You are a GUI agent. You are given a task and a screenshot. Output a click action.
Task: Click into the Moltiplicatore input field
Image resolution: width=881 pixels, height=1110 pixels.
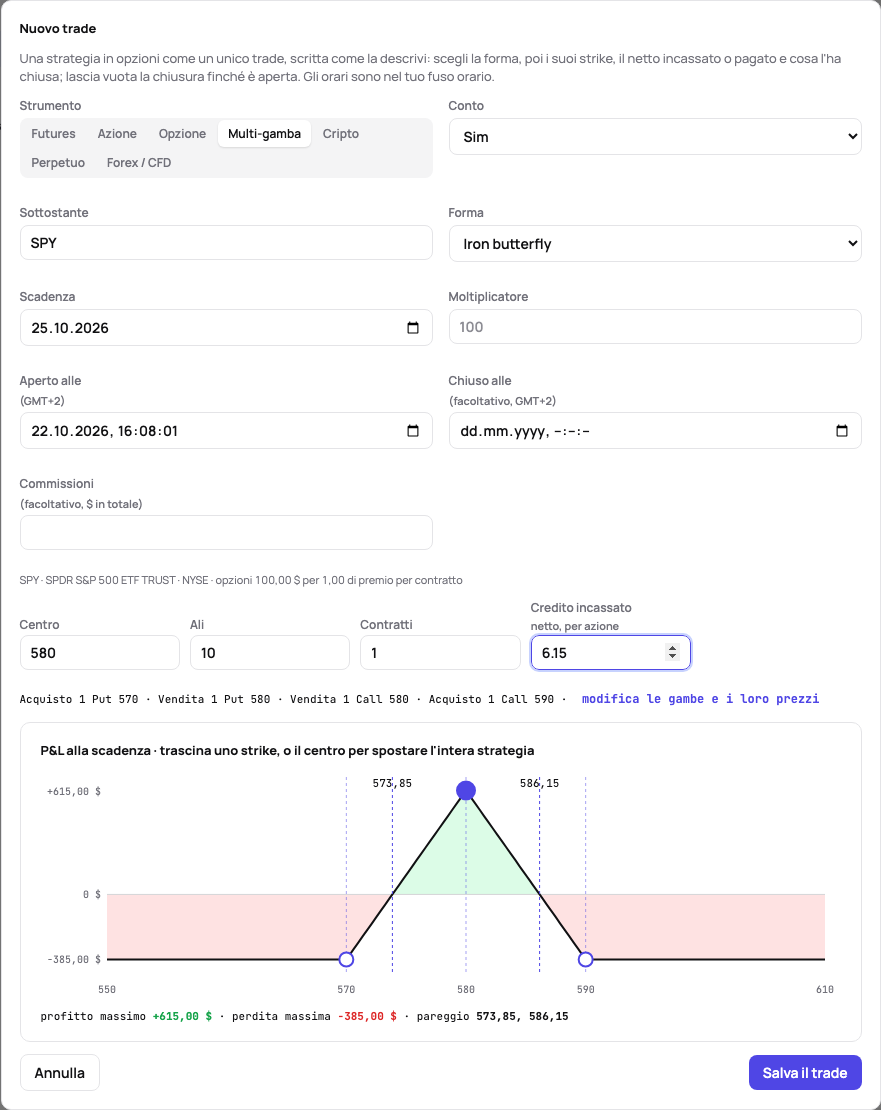(x=655, y=327)
